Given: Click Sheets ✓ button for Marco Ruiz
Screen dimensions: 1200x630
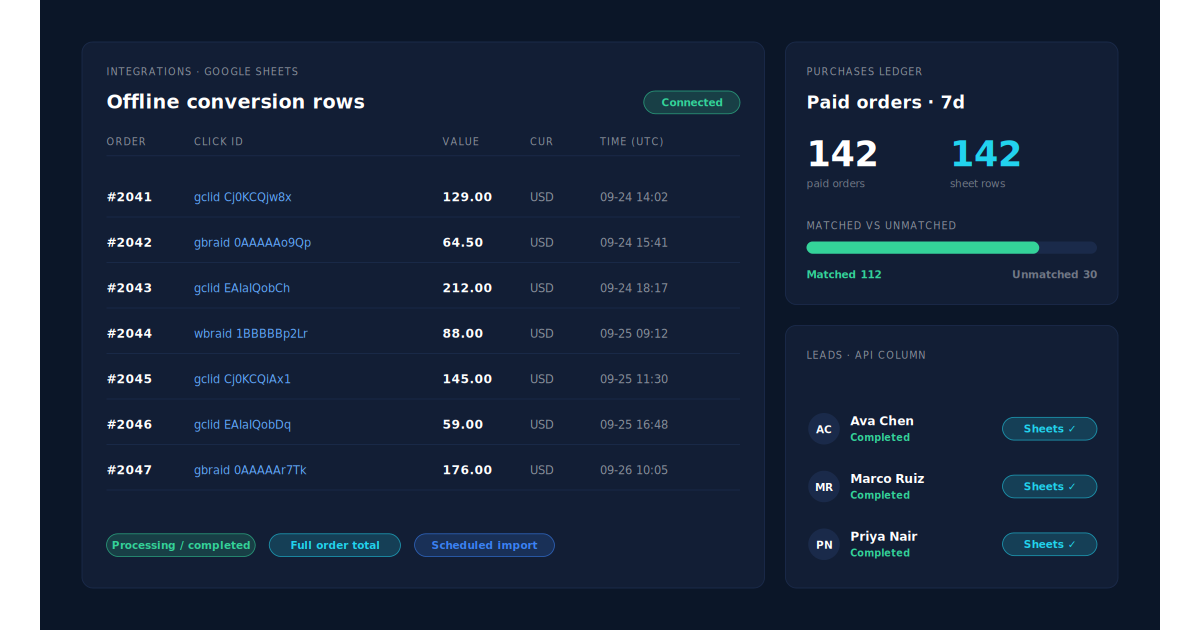Looking at the screenshot, I should (x=1049, y=486).
